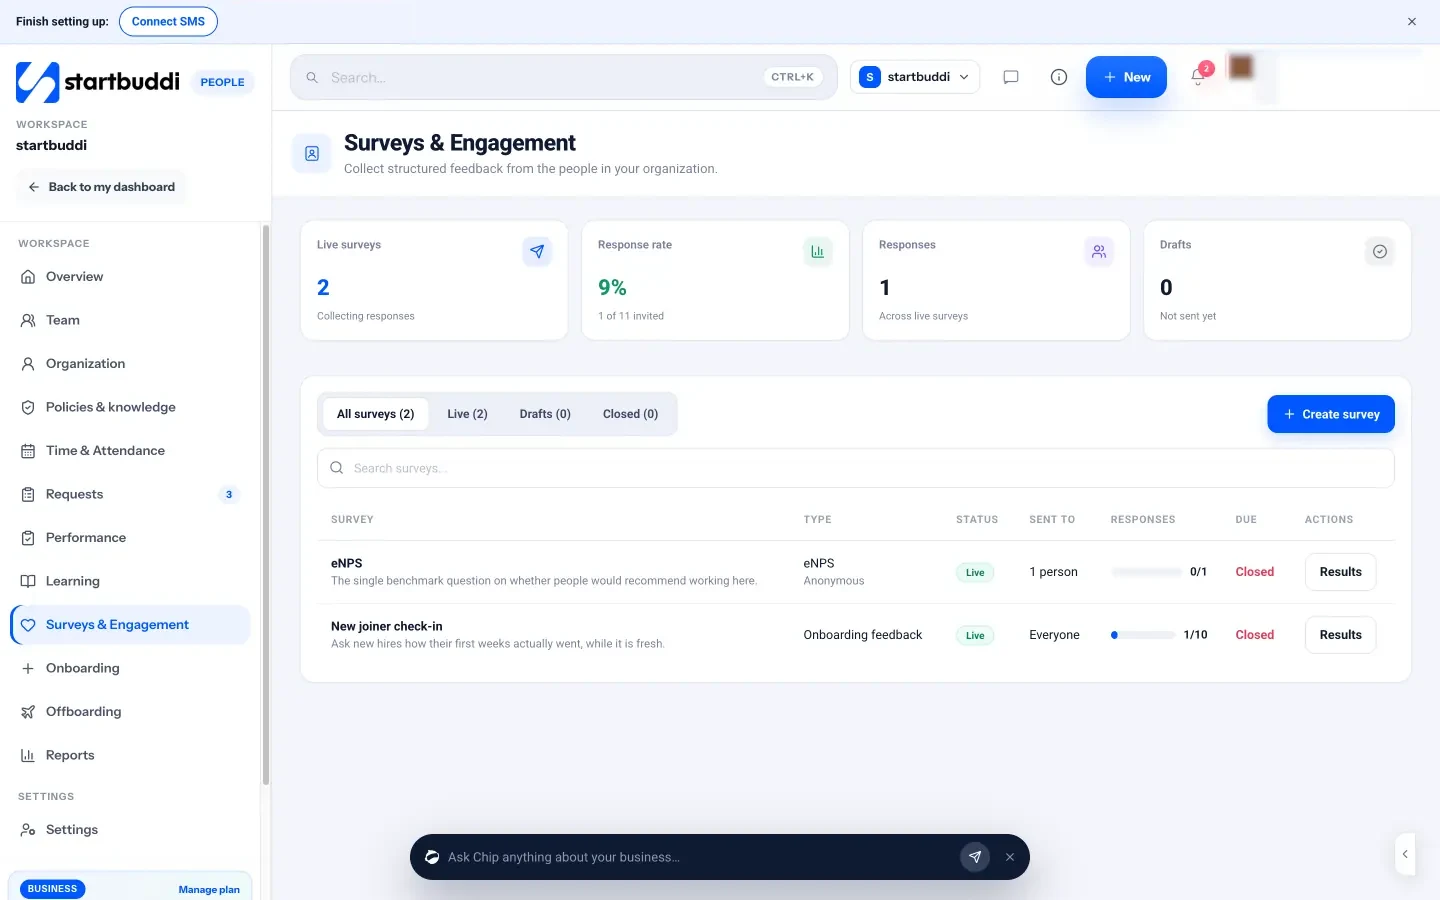
Task: Click Everyone in New joiner row
Action: (x=1054, y=635)
